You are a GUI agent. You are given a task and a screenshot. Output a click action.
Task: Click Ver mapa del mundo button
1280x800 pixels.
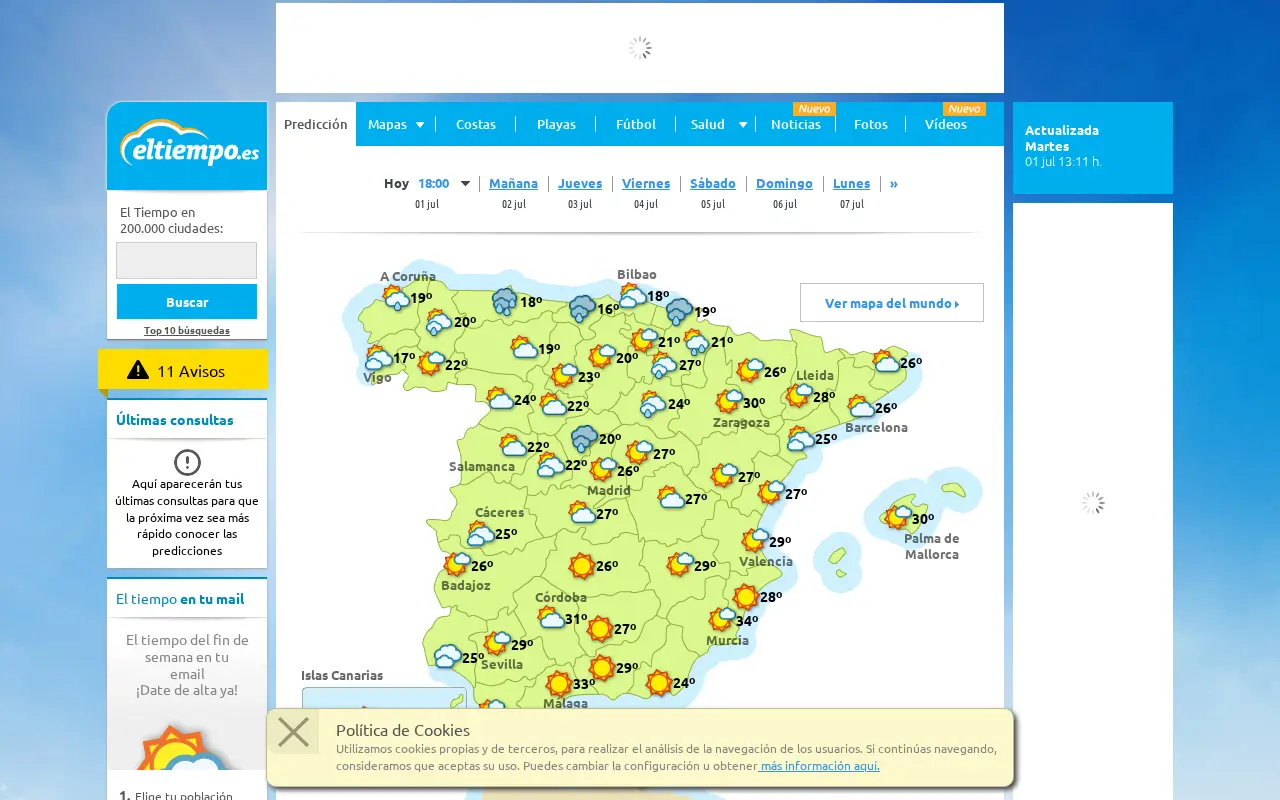pyautogui.click(x=892, y=303)
